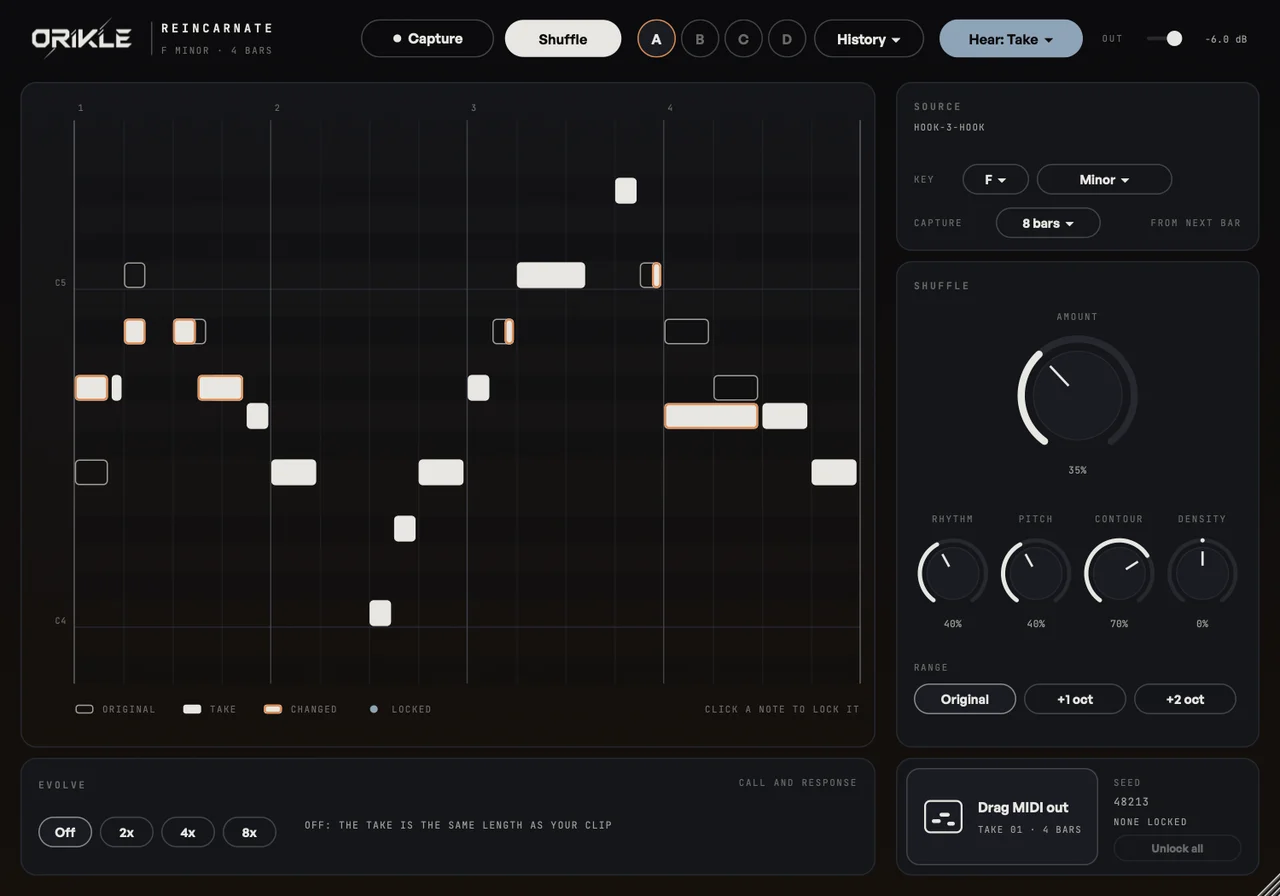
Task: Set range to +1 oct
Action: point(1075,699)
